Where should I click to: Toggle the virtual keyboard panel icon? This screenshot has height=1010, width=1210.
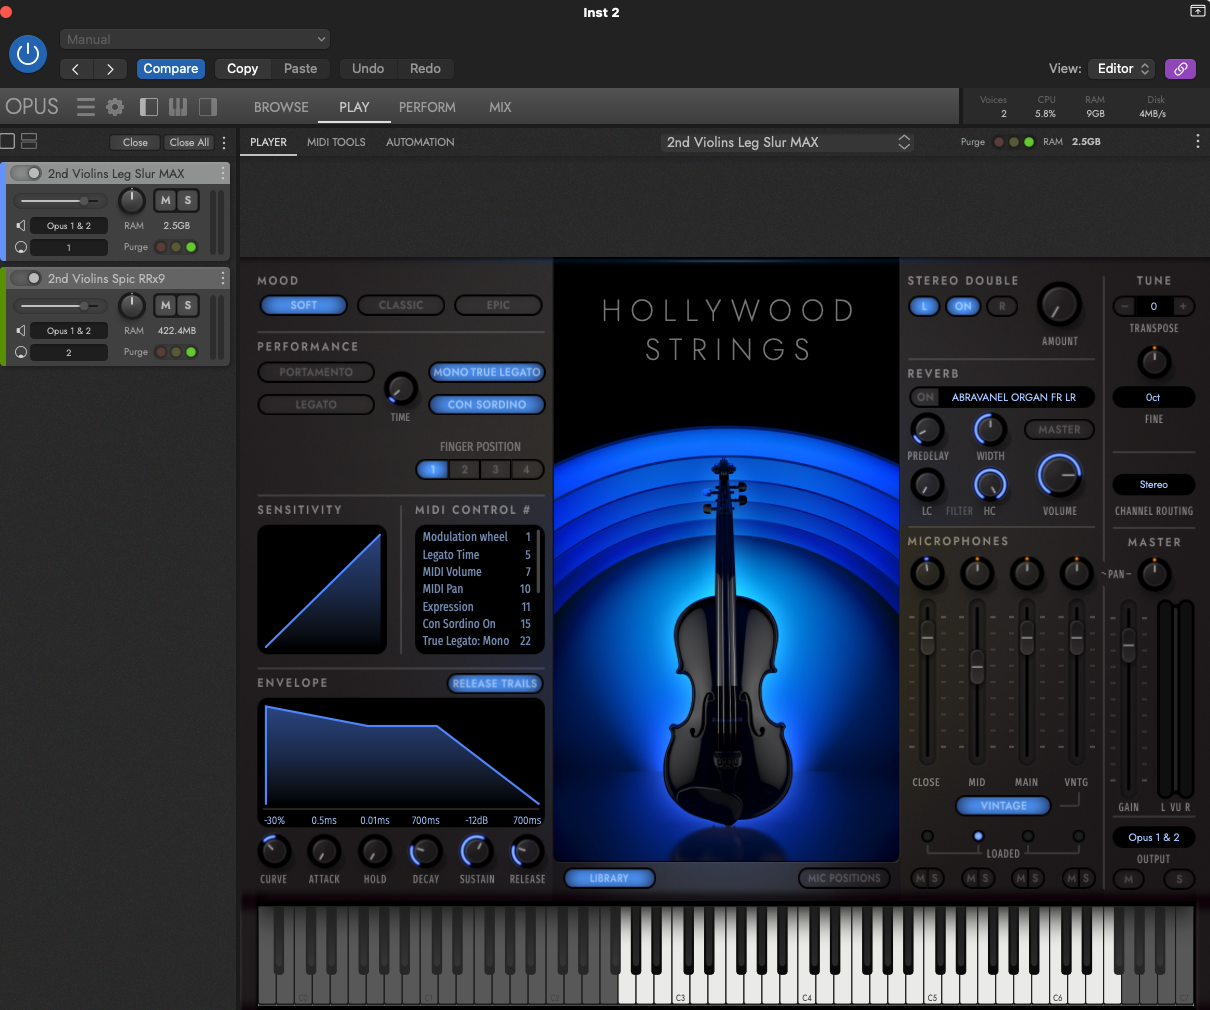(178, 107)
